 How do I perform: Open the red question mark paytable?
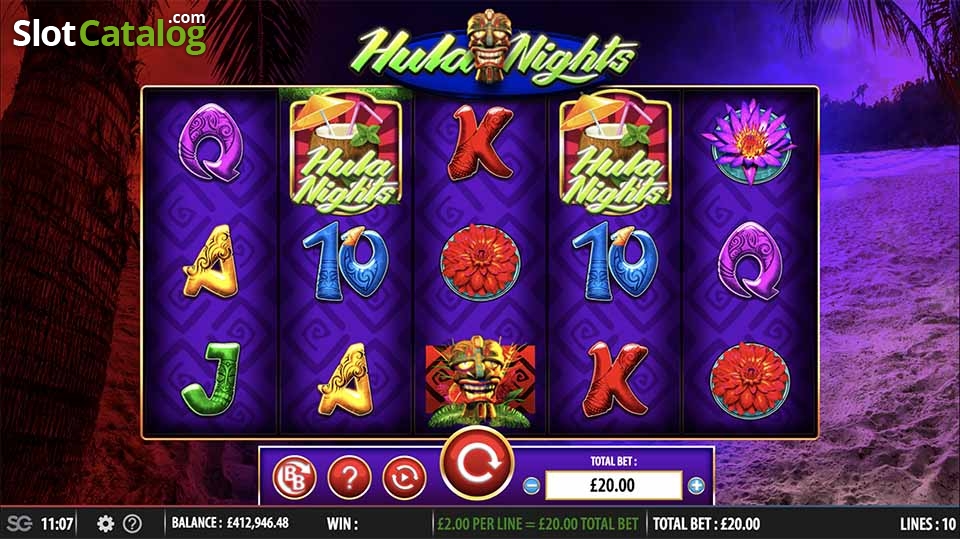coord(350,477)
